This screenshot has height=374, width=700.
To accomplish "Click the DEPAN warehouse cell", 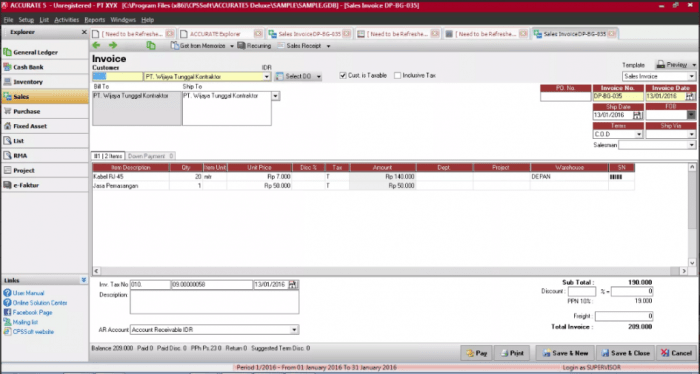I will [570, 177].
